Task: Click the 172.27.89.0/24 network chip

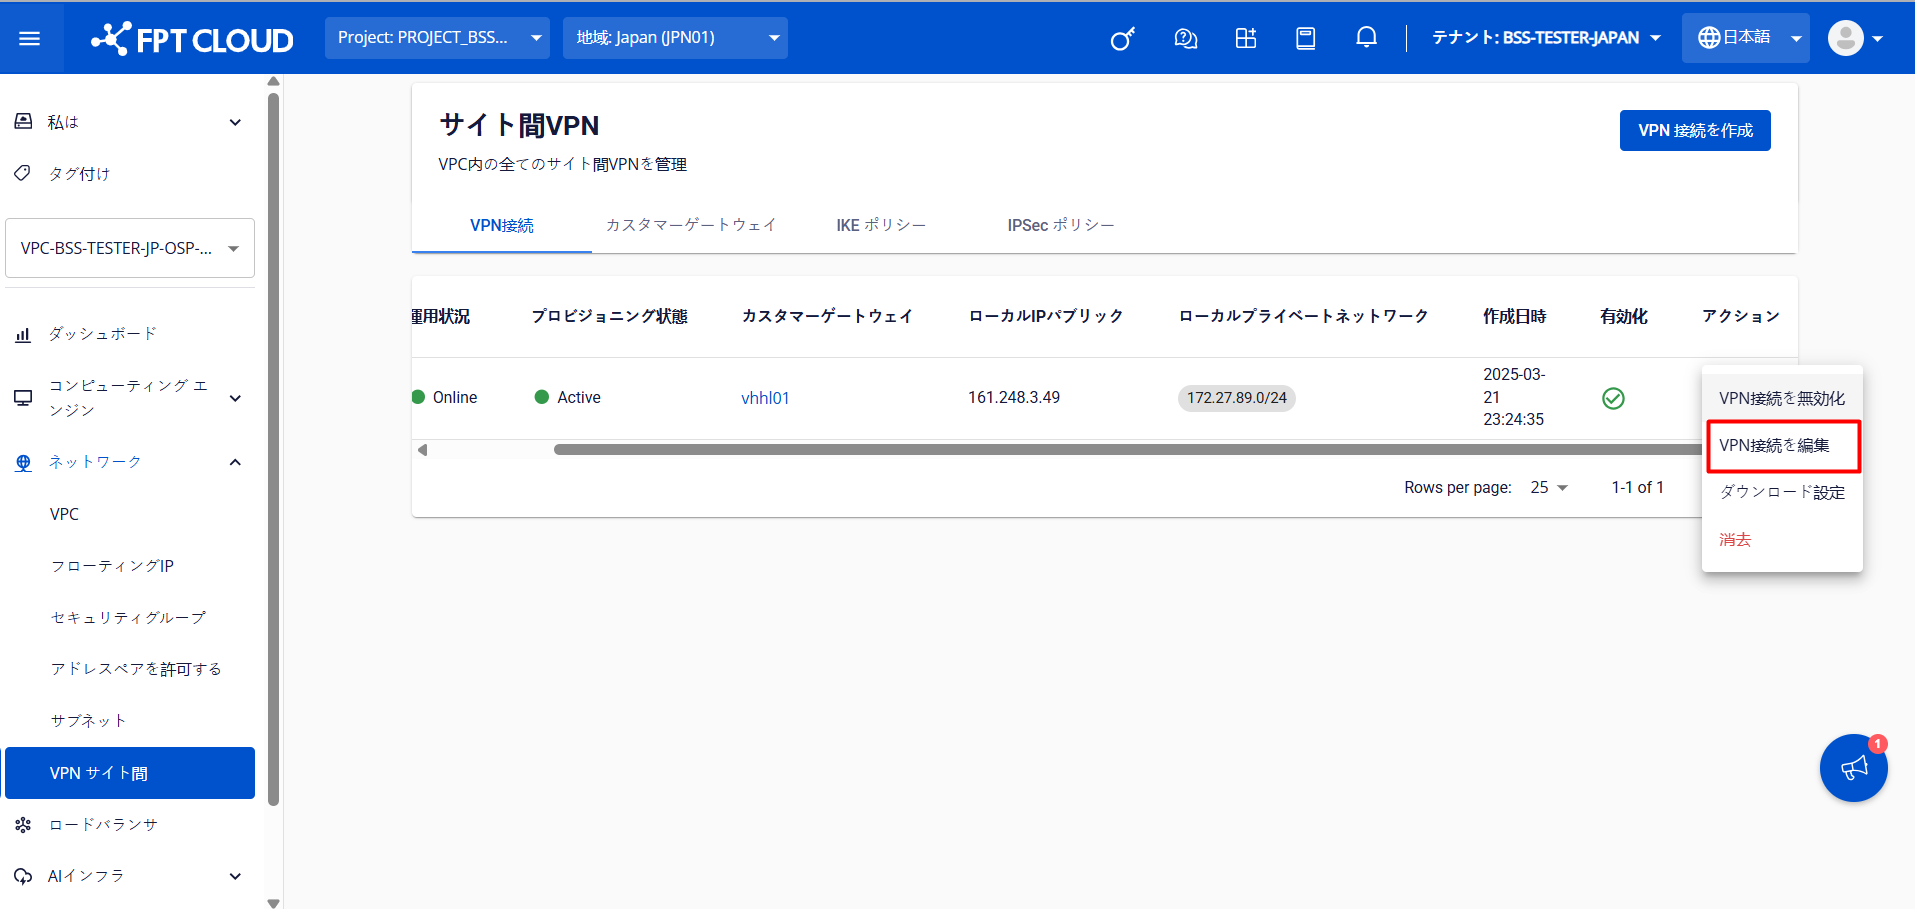Action: coord(1237,398)
